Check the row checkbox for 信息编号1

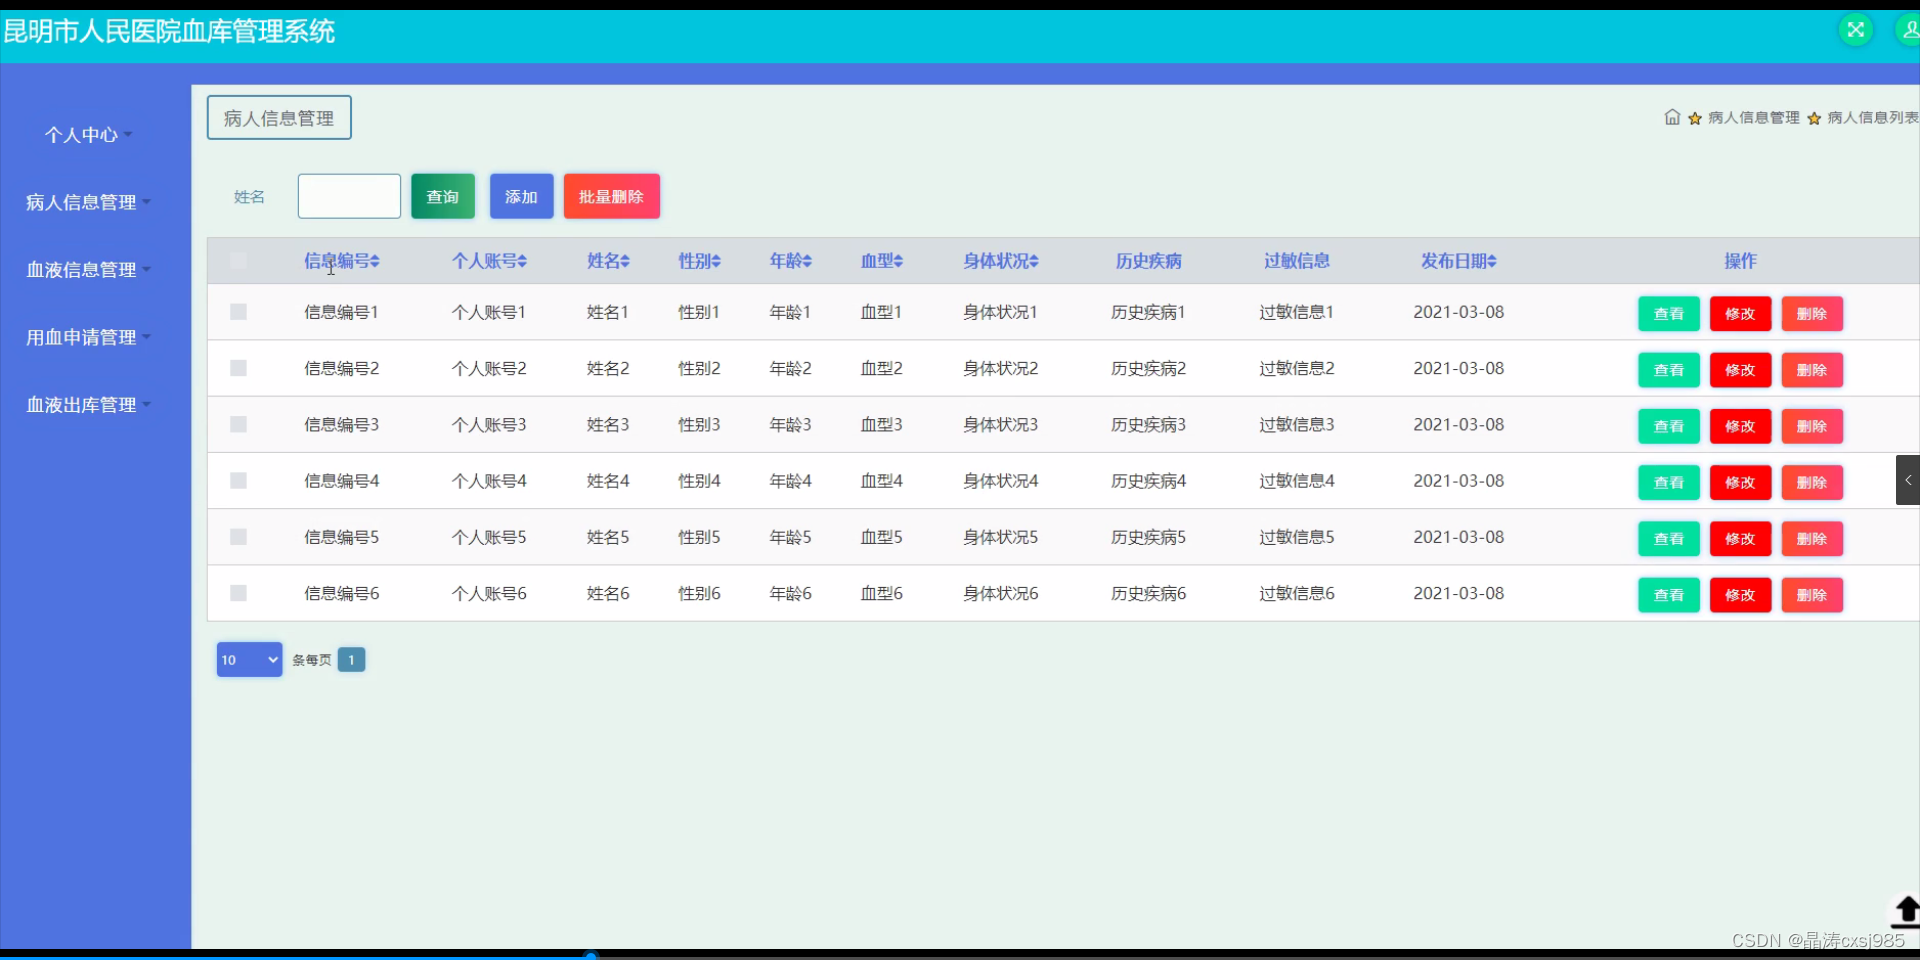coord(238,312)
